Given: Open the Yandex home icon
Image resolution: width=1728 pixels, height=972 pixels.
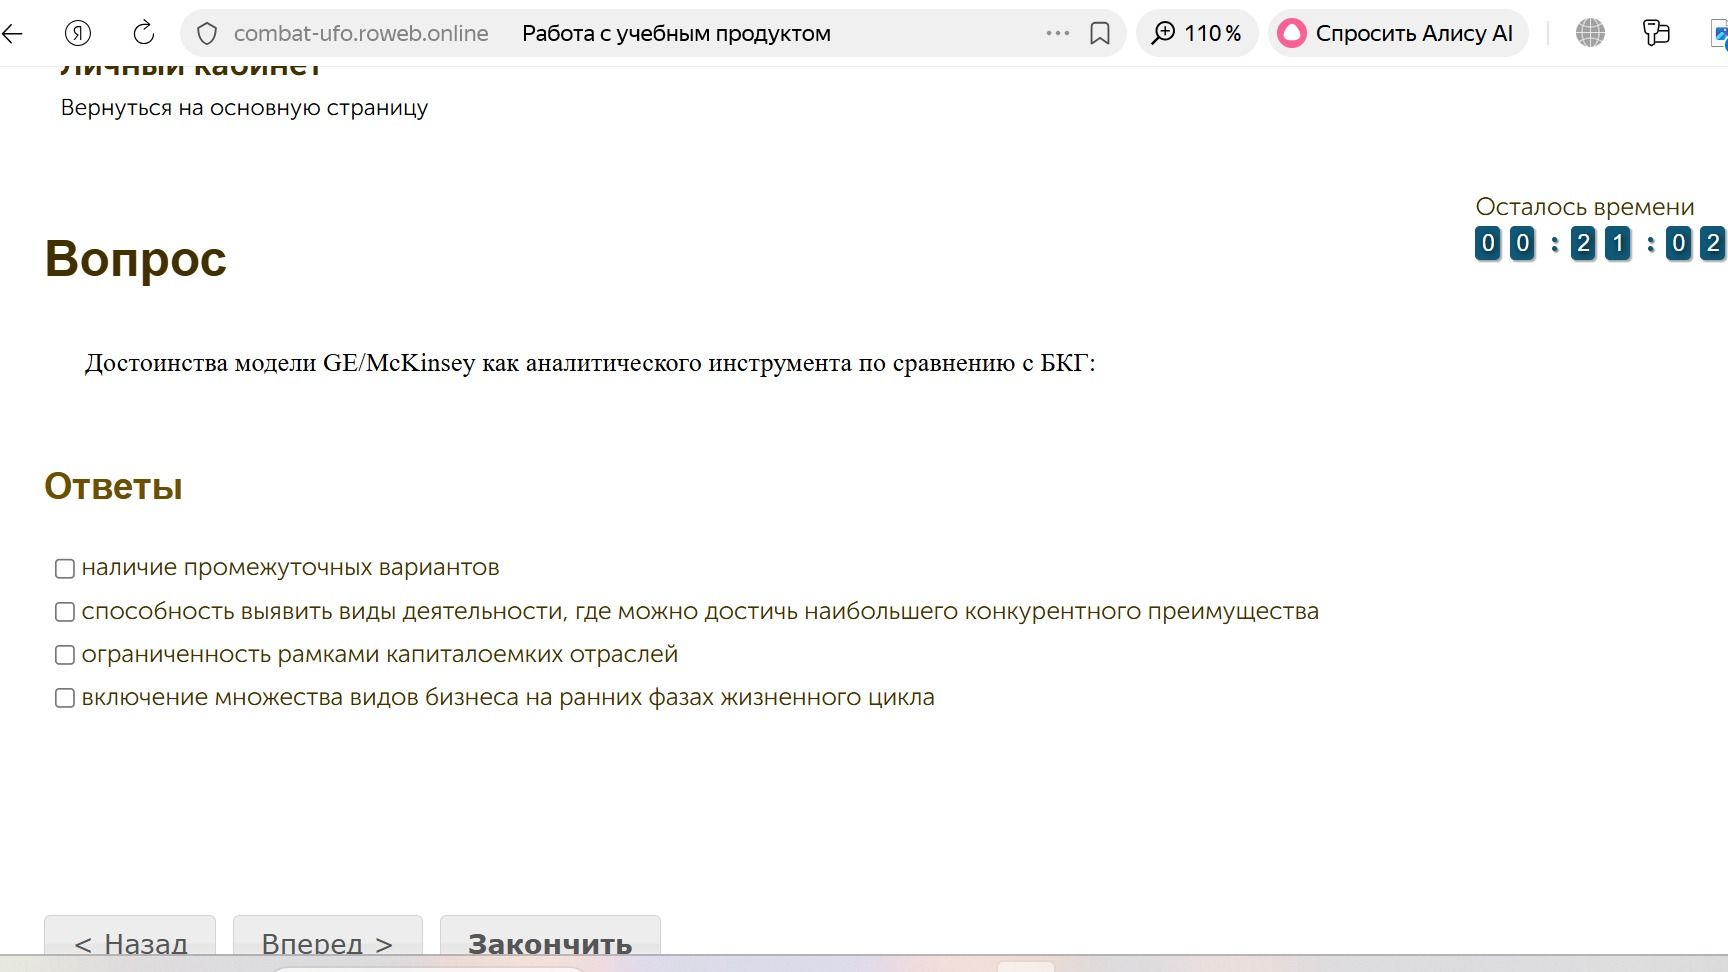Looking at the screenshot, I should pyautogui.click(x=78, y=33).
